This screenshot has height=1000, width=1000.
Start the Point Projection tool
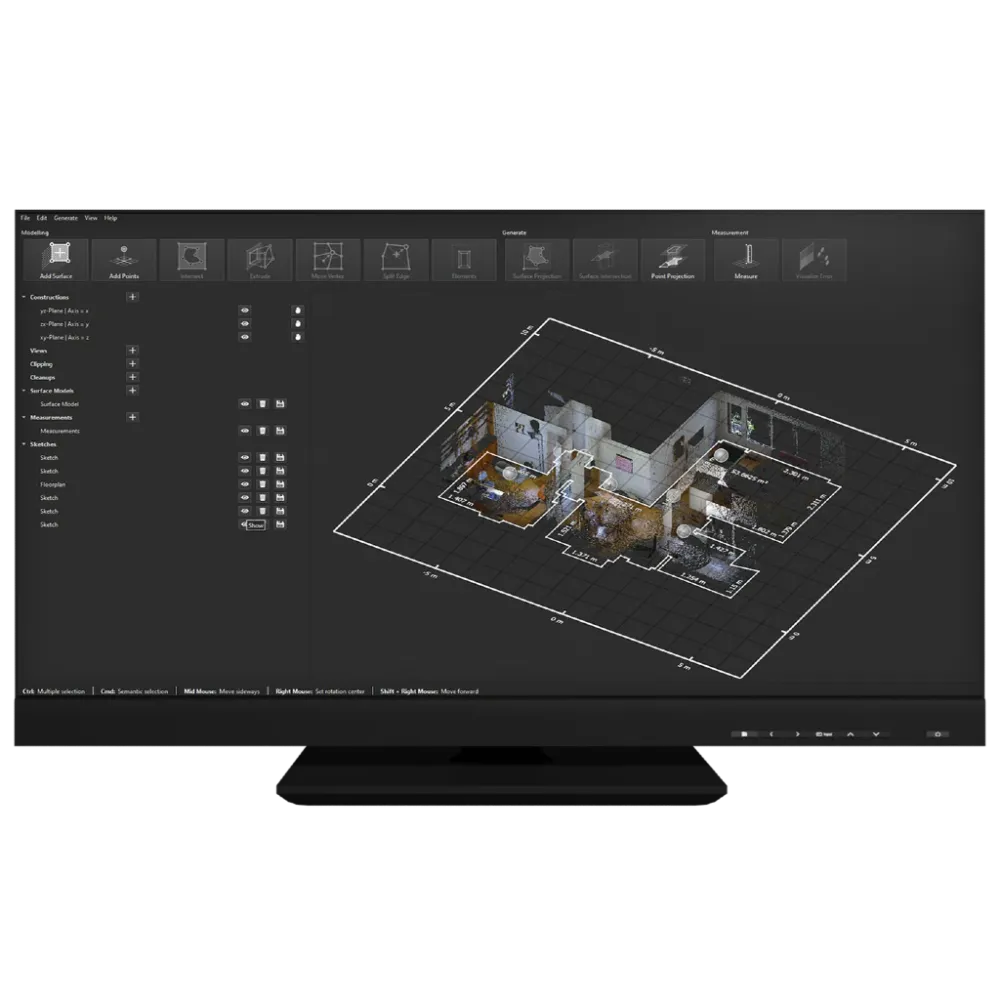coord(673,260)
